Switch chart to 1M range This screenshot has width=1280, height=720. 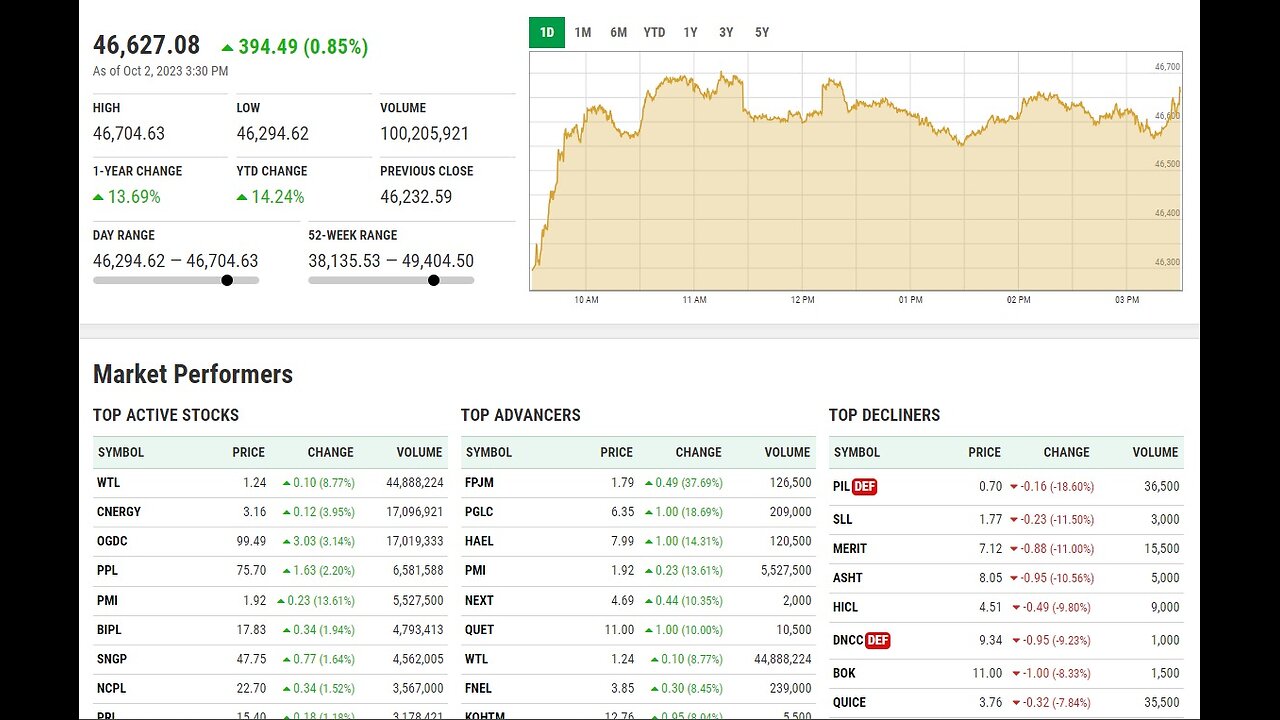(x=583, y=32)
